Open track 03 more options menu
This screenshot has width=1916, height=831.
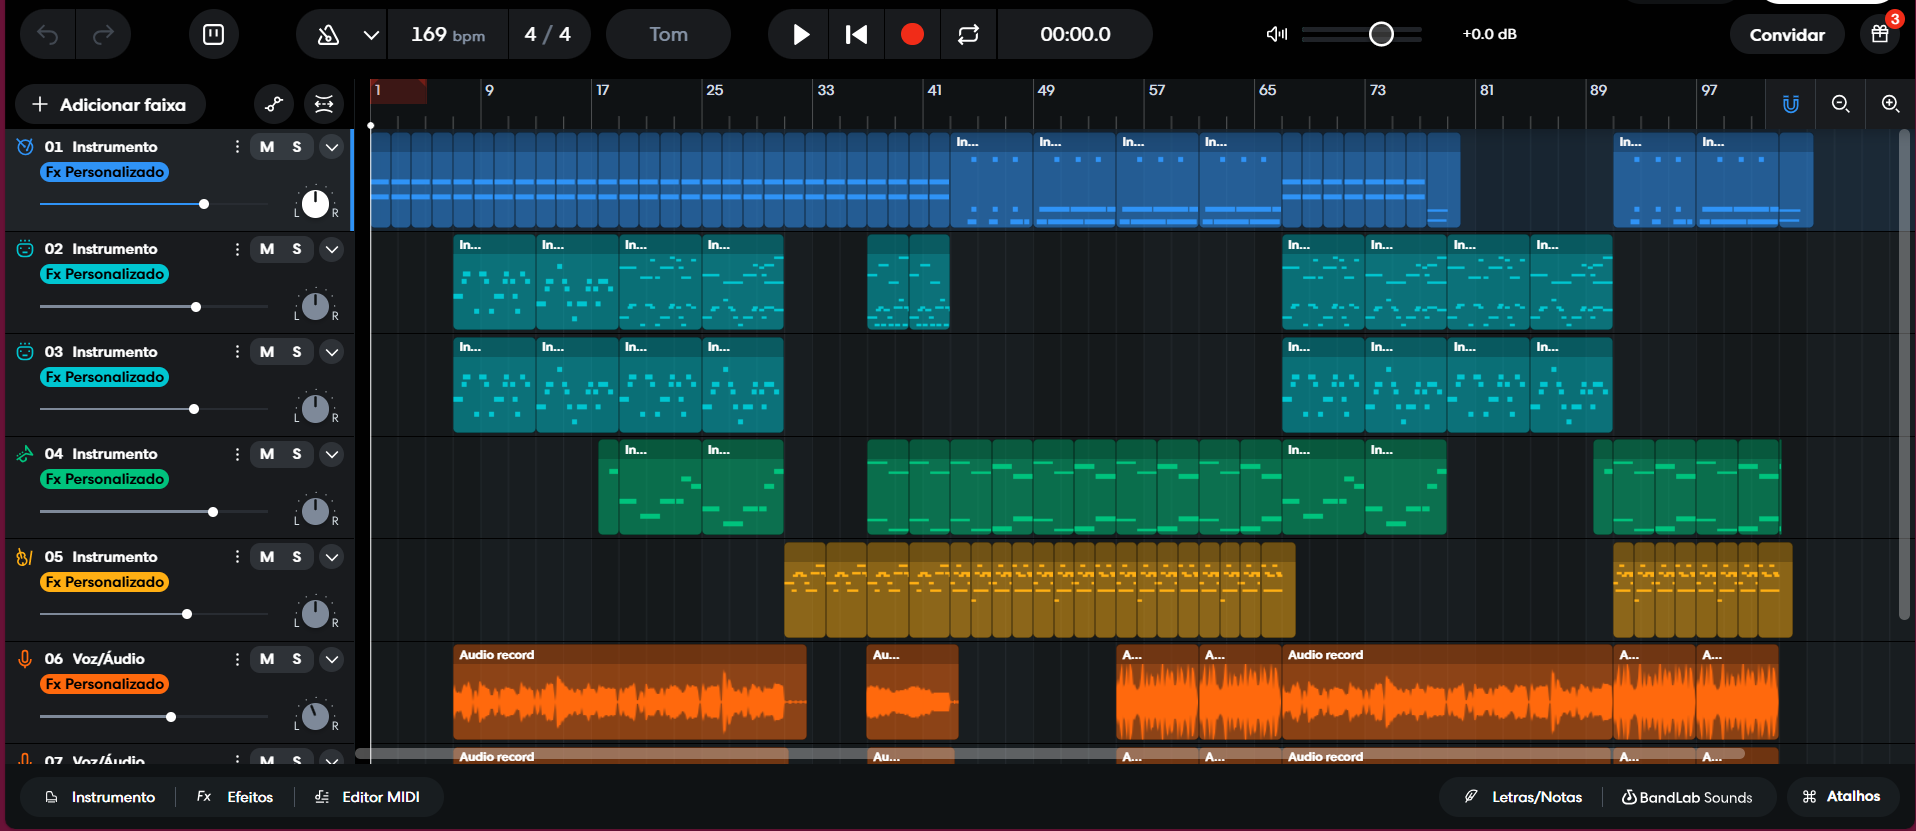pos(237,352)
